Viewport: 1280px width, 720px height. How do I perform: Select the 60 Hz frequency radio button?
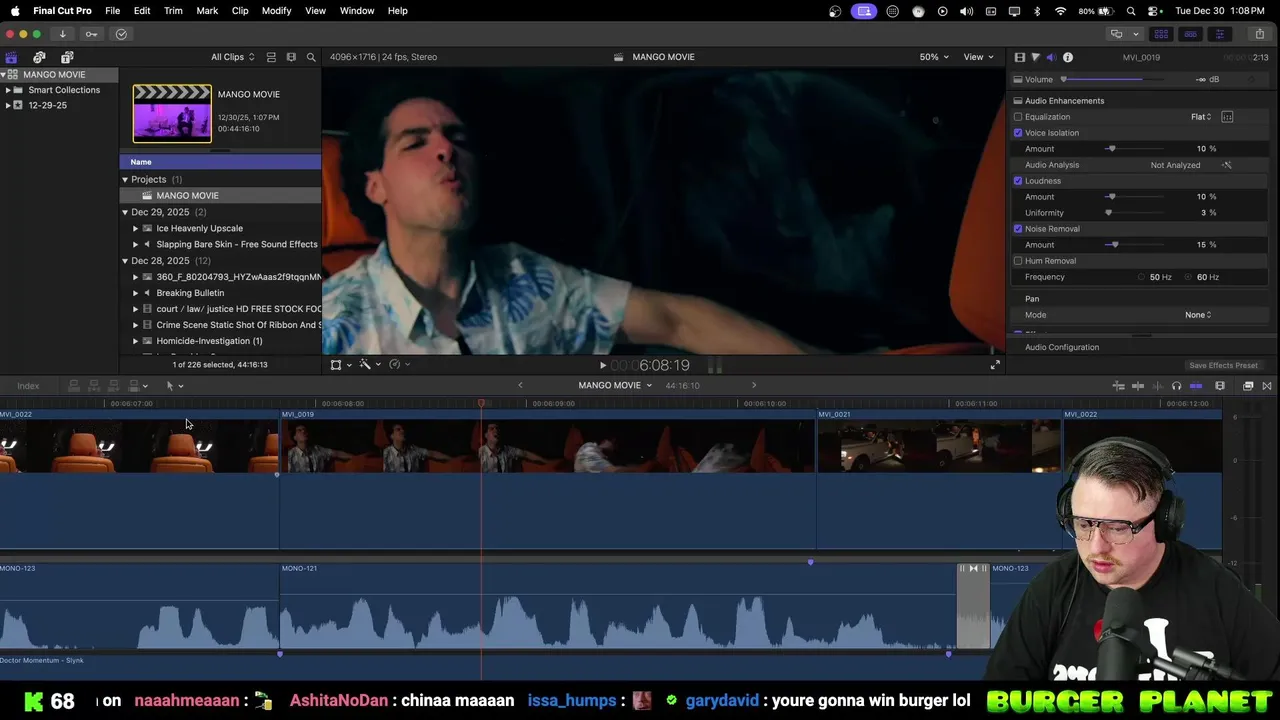point(1189,277)
